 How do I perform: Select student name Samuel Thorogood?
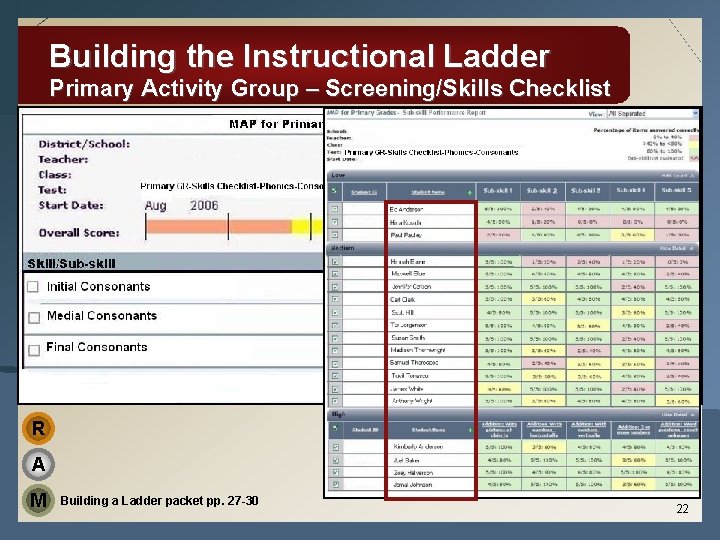click(414, 363)
